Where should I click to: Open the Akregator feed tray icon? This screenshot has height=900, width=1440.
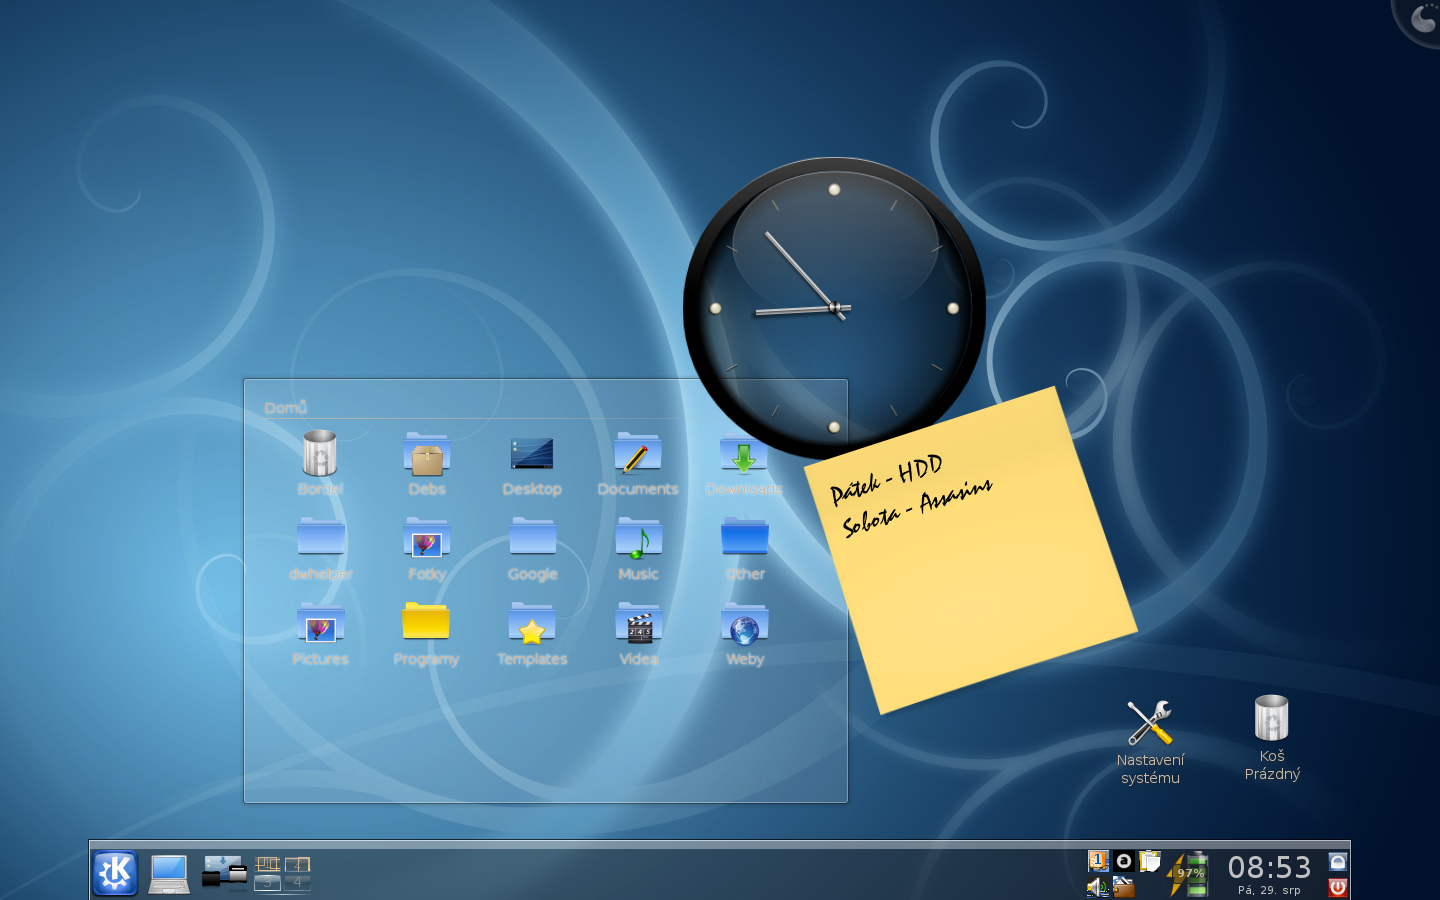[1098, 861]
